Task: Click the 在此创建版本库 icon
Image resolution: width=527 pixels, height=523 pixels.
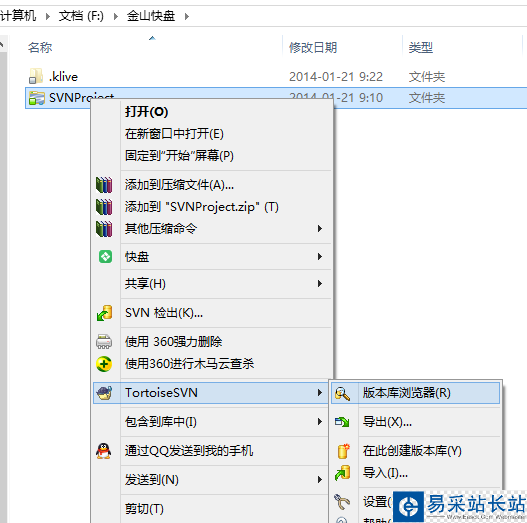Action: point(343,451)
